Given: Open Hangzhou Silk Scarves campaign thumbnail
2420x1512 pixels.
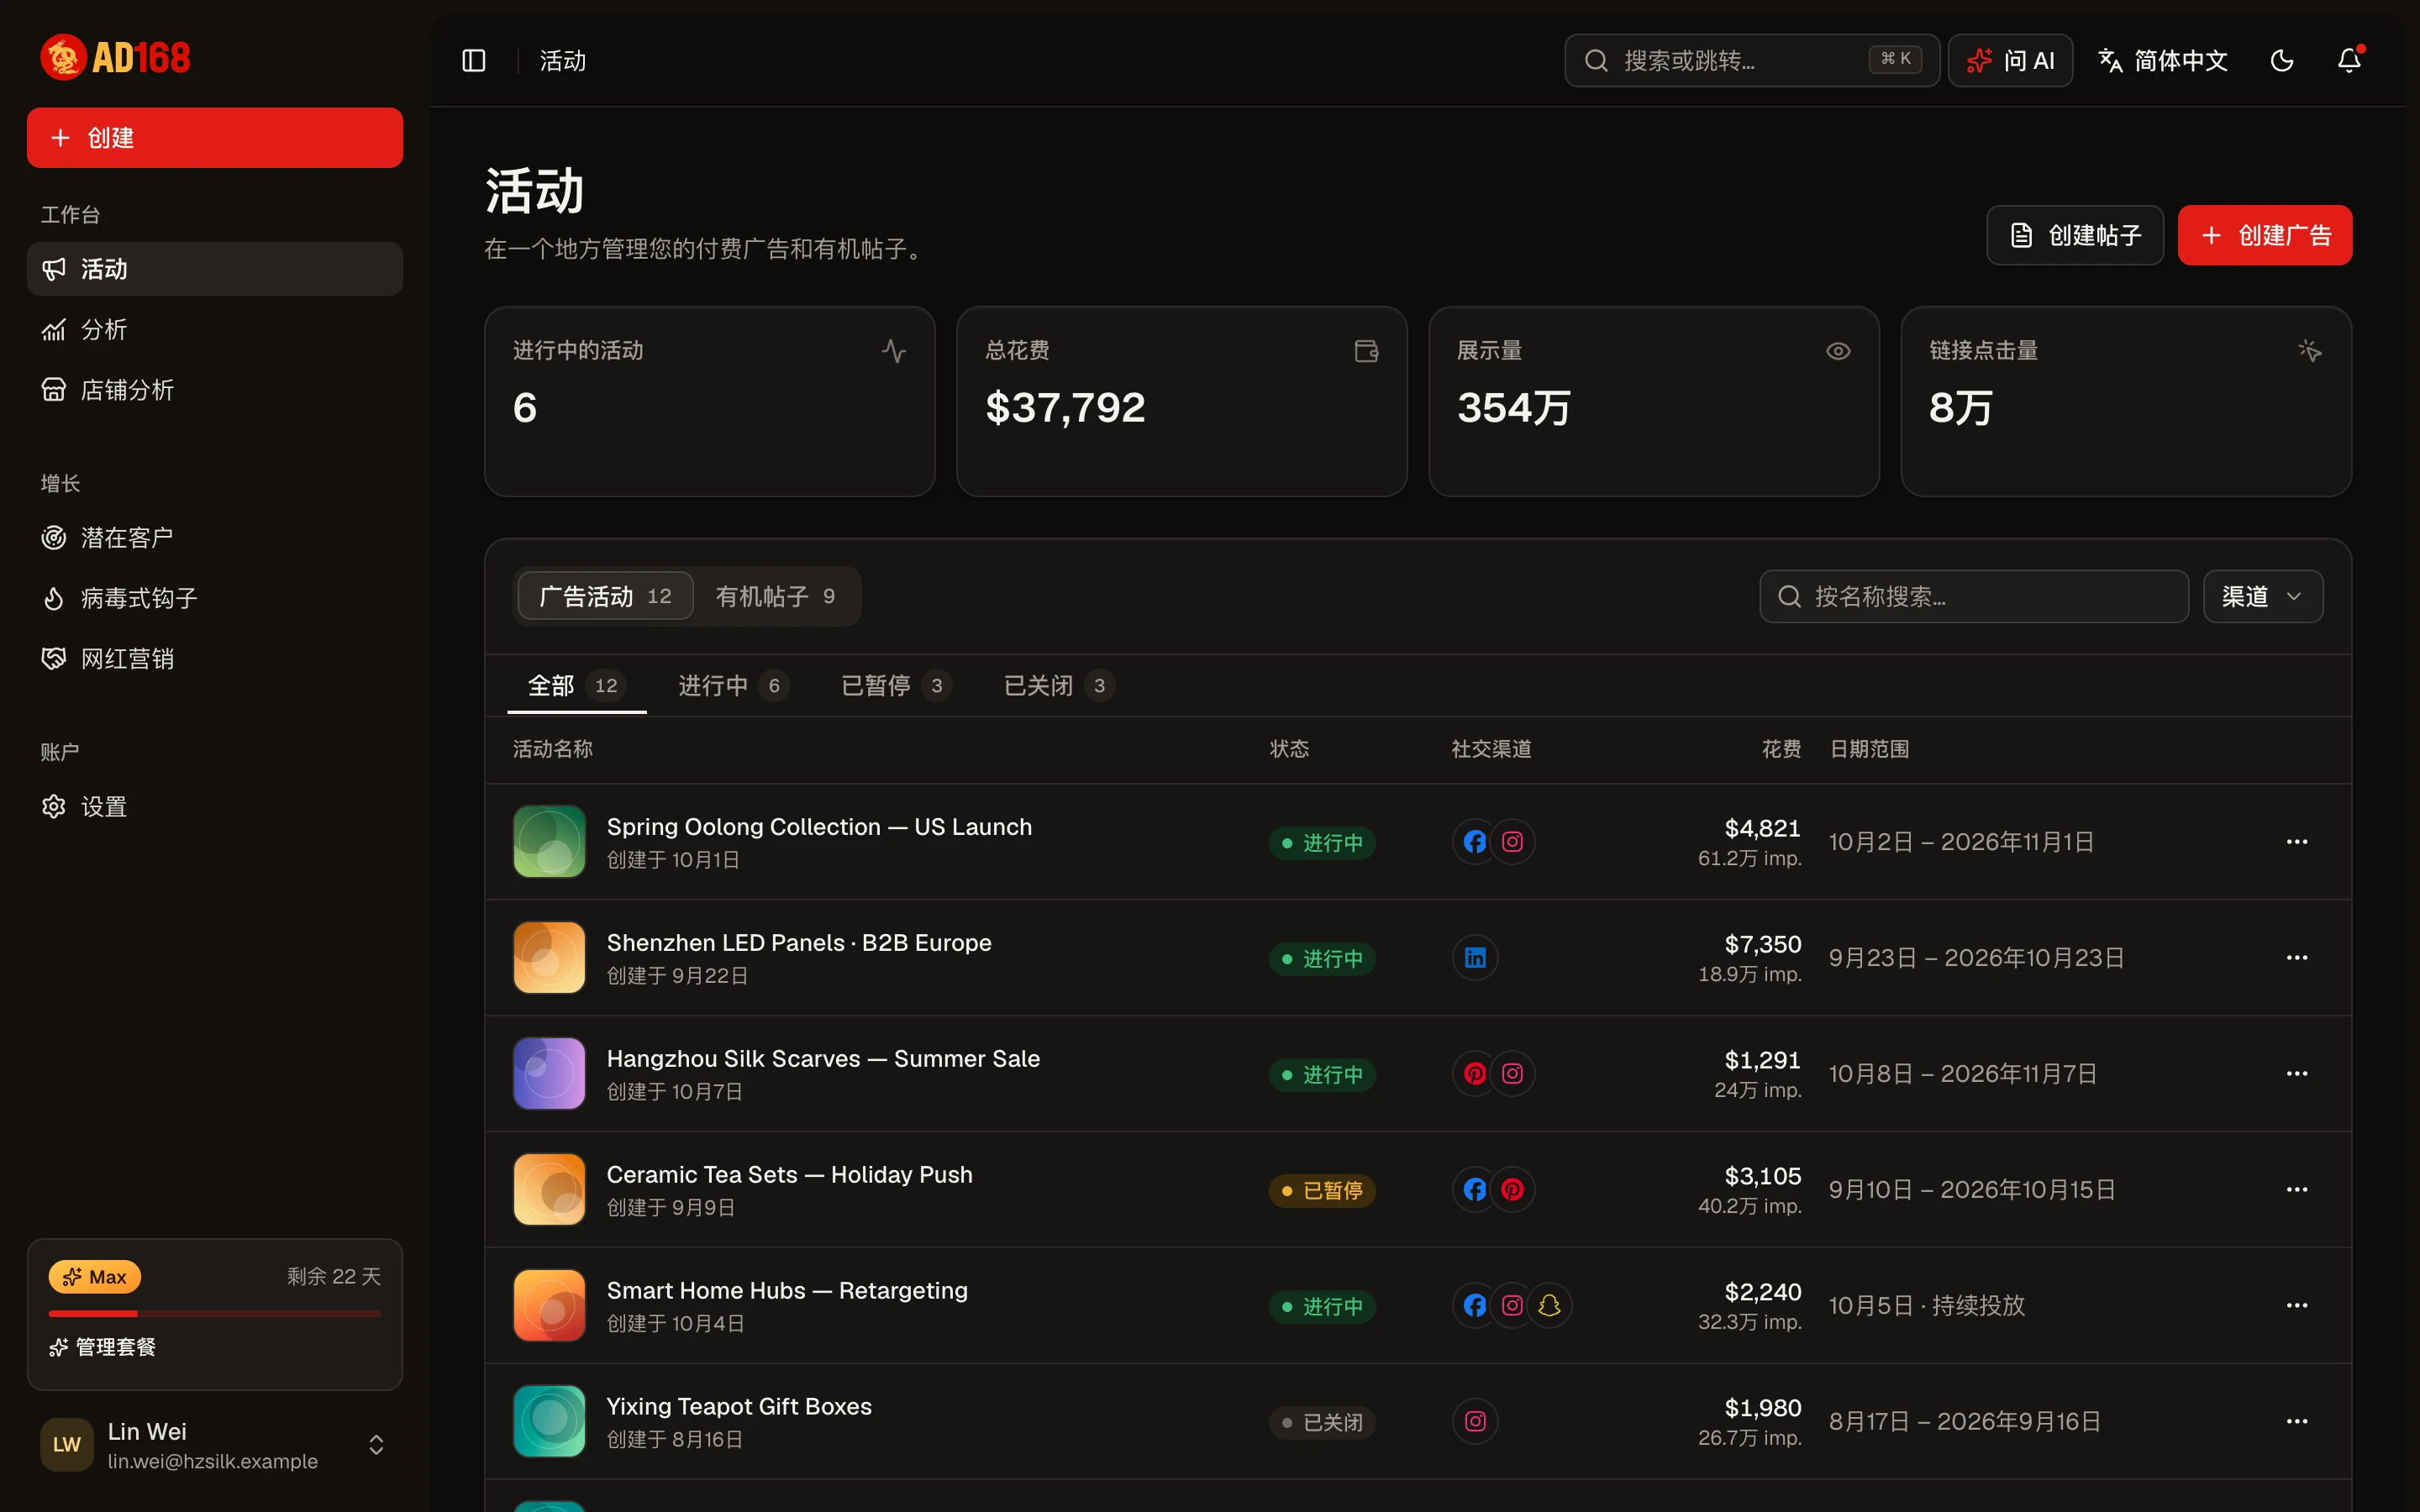Looking at the screenshot, I should 549,1074.
